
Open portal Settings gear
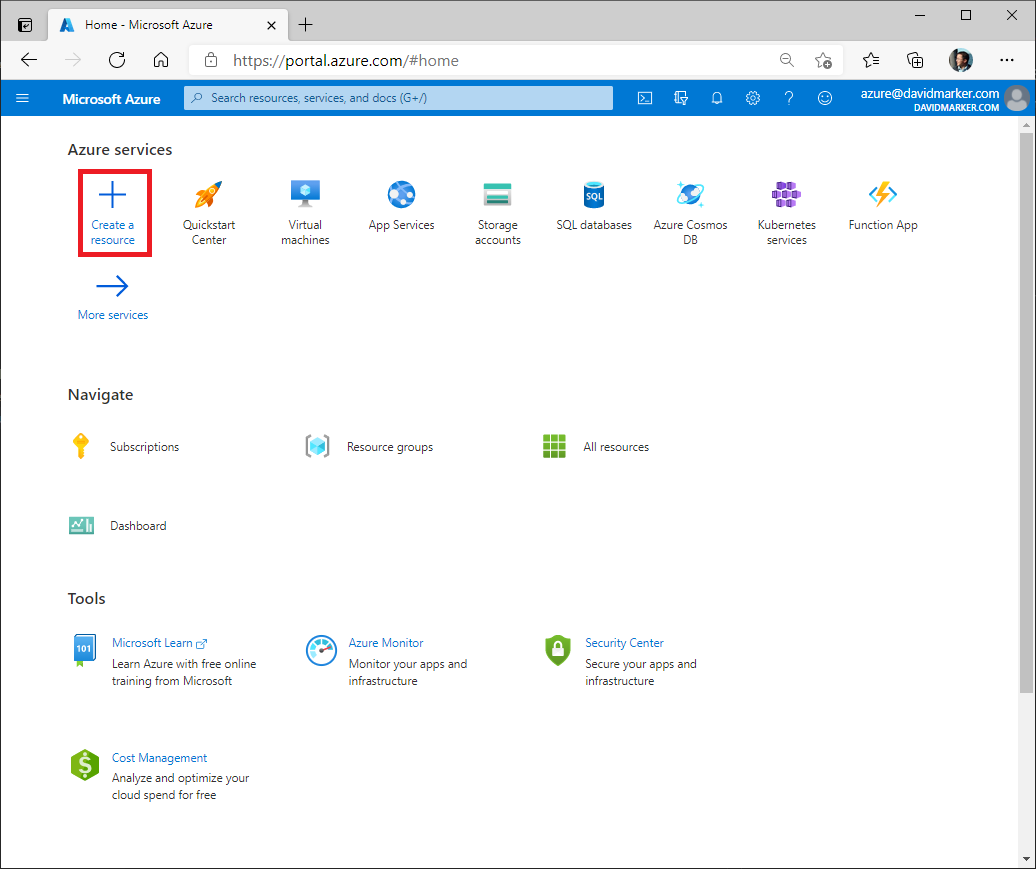tap(753, 98)
